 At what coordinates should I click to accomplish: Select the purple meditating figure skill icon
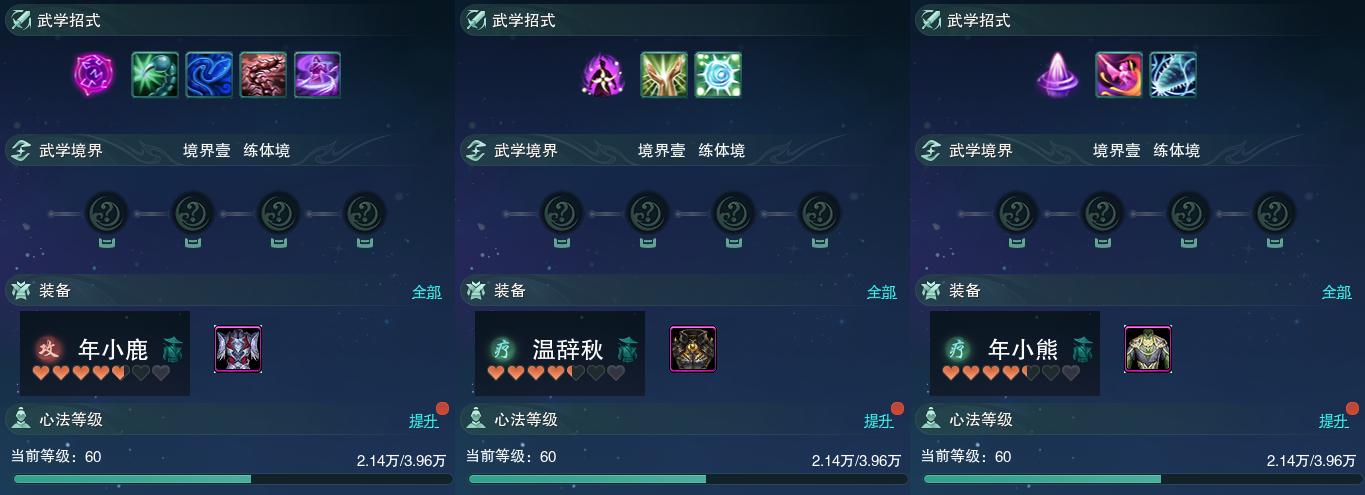(603, 75)
